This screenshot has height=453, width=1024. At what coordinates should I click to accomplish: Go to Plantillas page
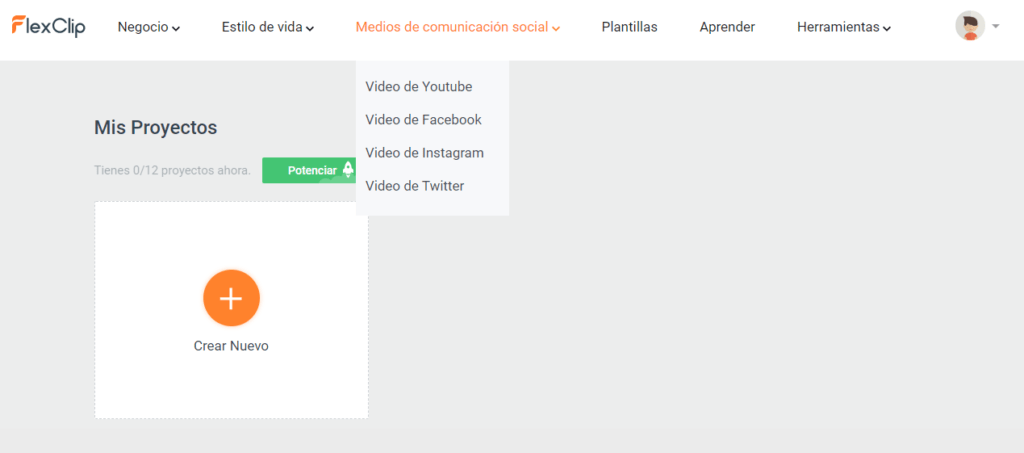coord(630,27)
